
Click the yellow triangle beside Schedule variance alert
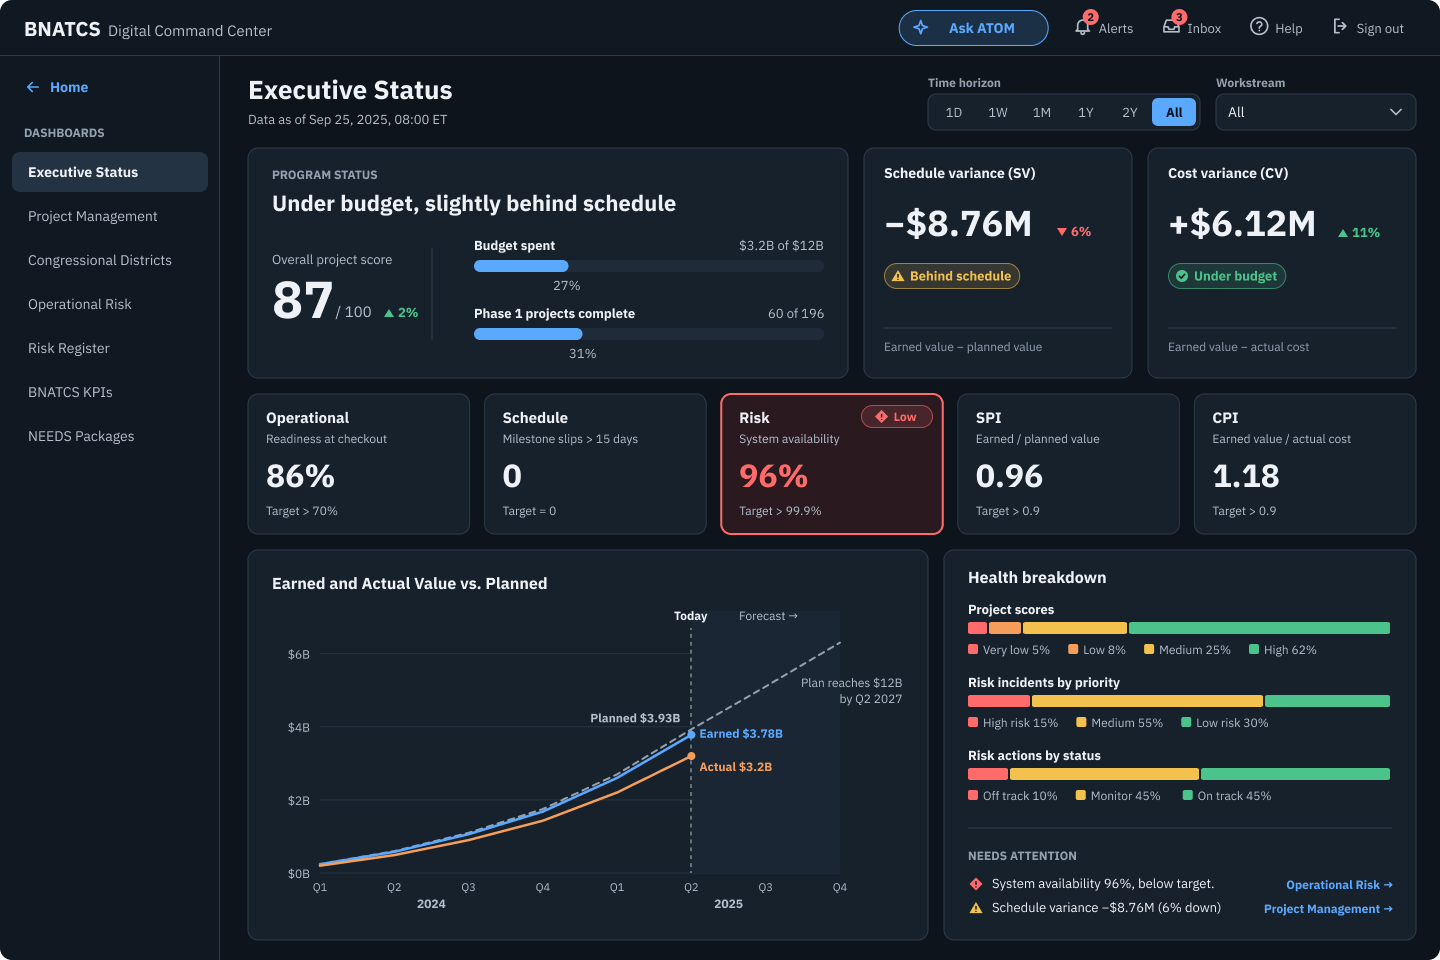976,908
